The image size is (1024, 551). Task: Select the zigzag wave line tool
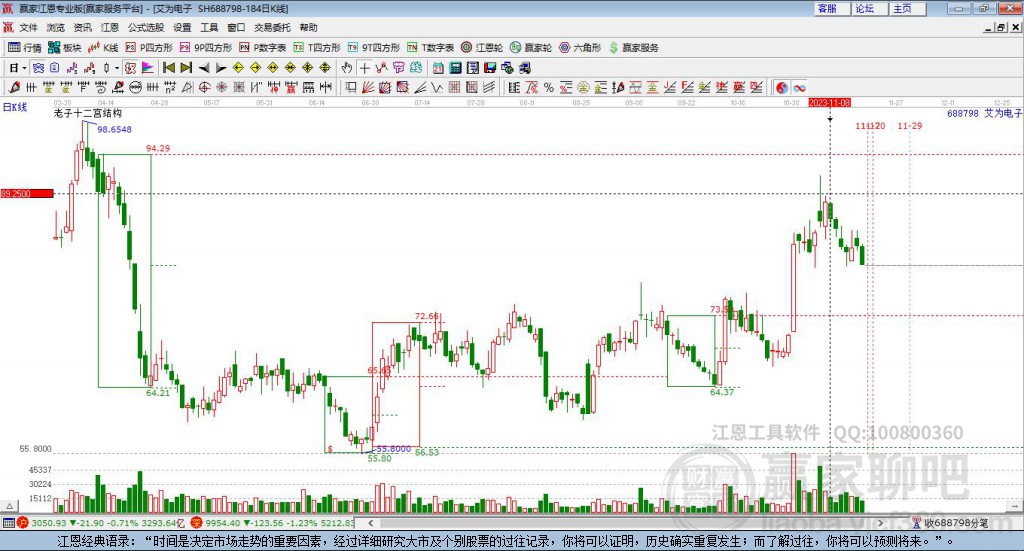[437, 87]
